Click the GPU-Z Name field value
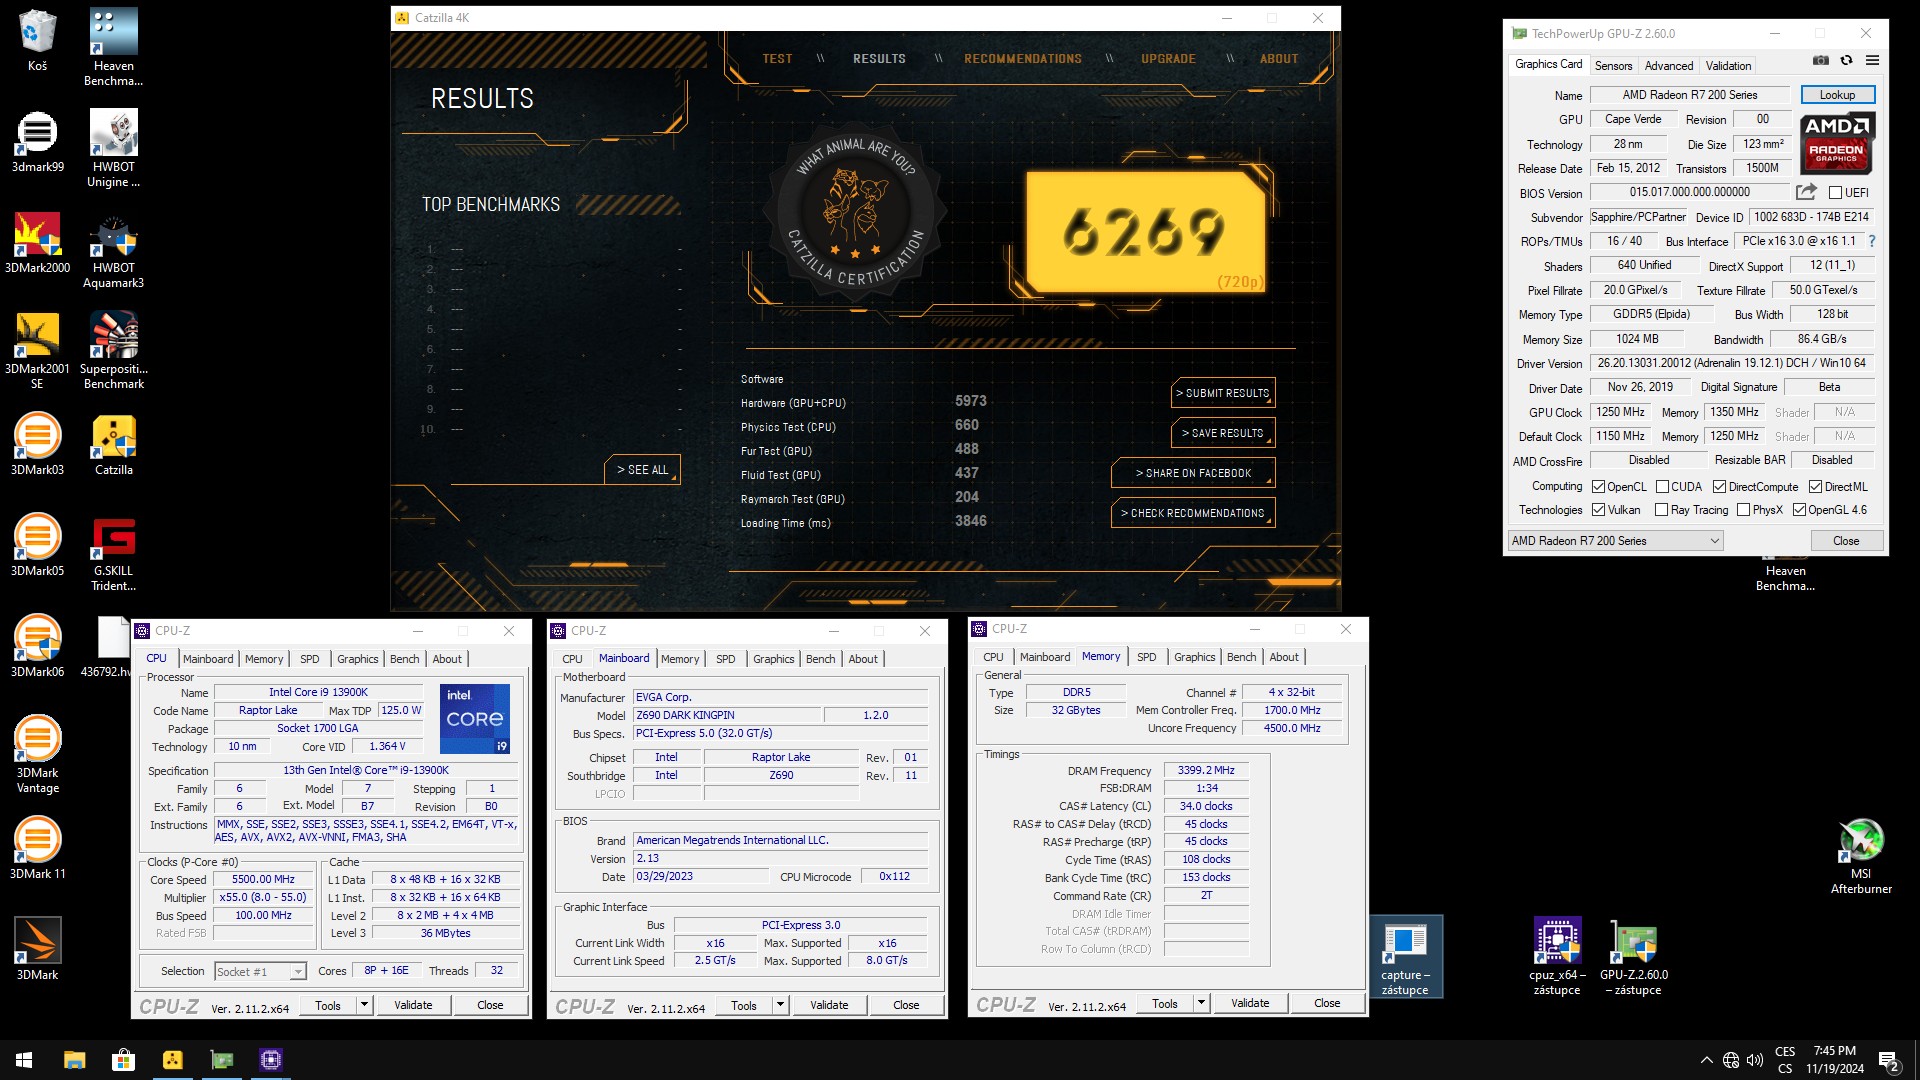Viewport: 1920px width, 1080px height. coord(1689,95)
